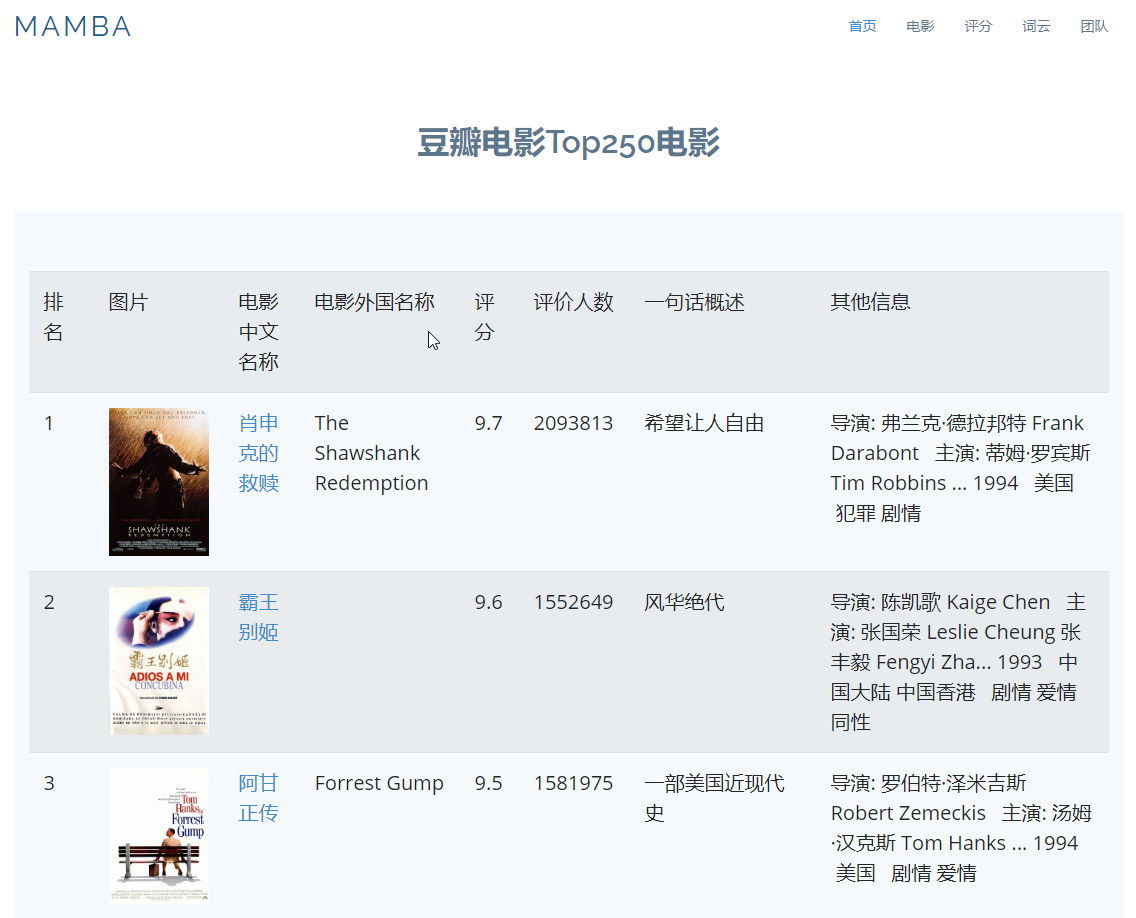
Task: Click the MAMBA logo
Action: [x=72, y=27]
